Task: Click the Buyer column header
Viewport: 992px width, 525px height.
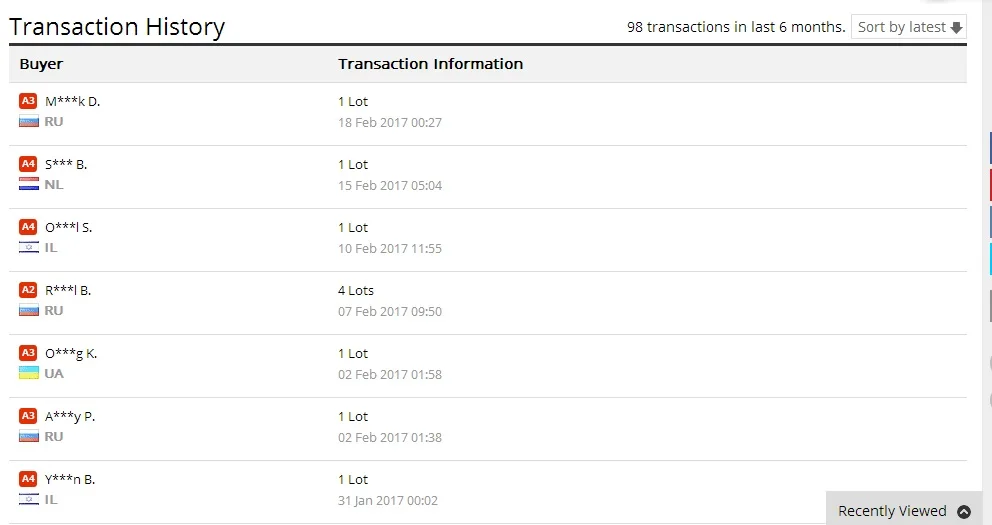Action: [x=41, y=64]
